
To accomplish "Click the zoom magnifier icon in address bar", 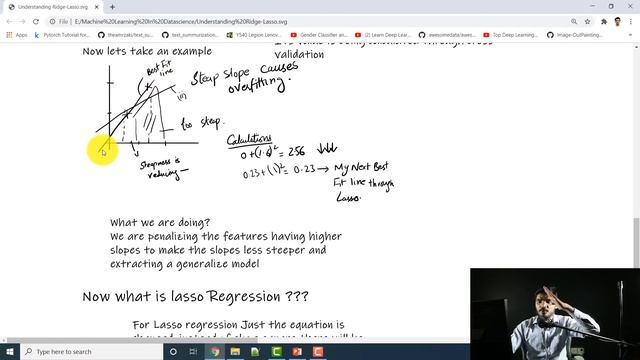I will pyautogui.click(x=574, y=22).
